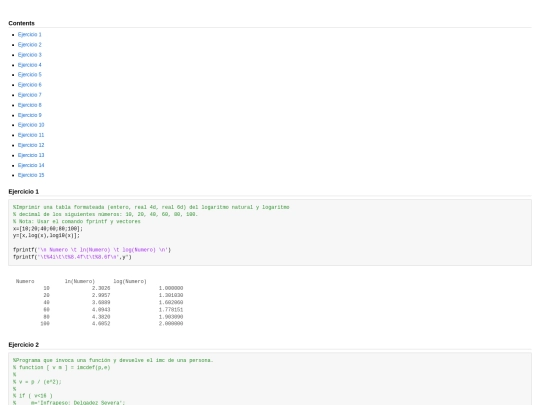Click the Ejercicio 1 section heading
The height and width of the screenshot is (405, 540).
click(x=23, y=191)
